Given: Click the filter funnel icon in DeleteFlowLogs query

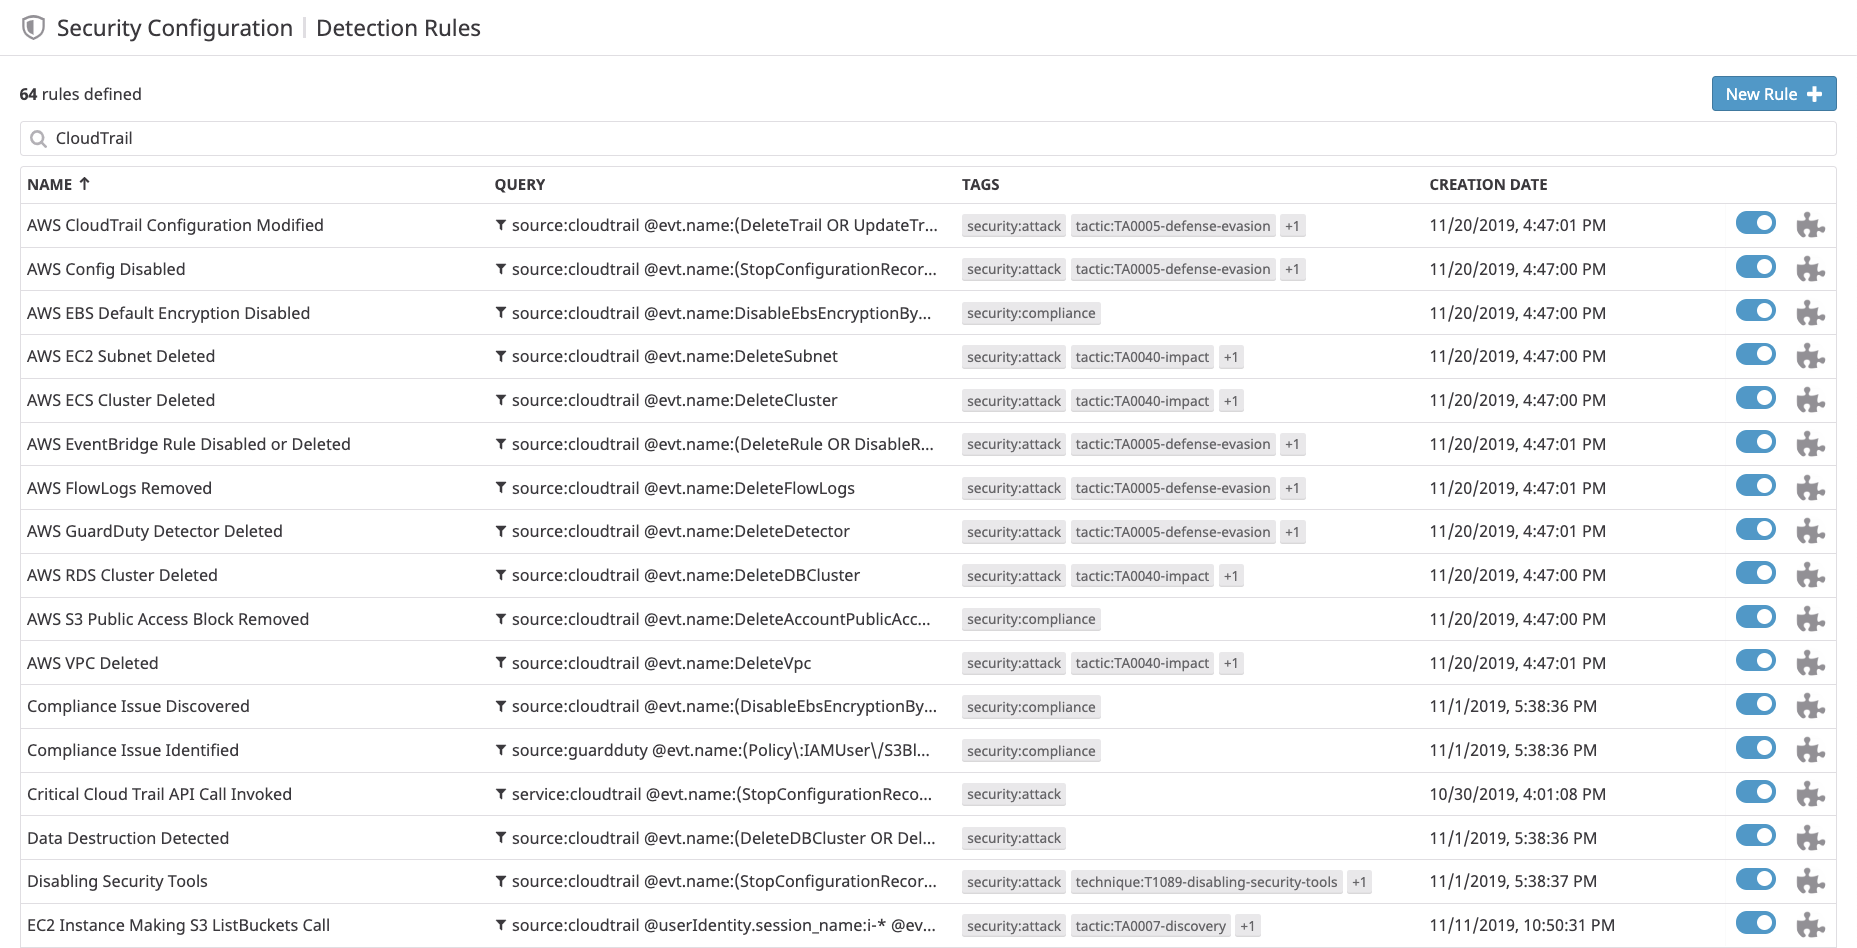Looking at the screenshot, I should click(501, 488).
